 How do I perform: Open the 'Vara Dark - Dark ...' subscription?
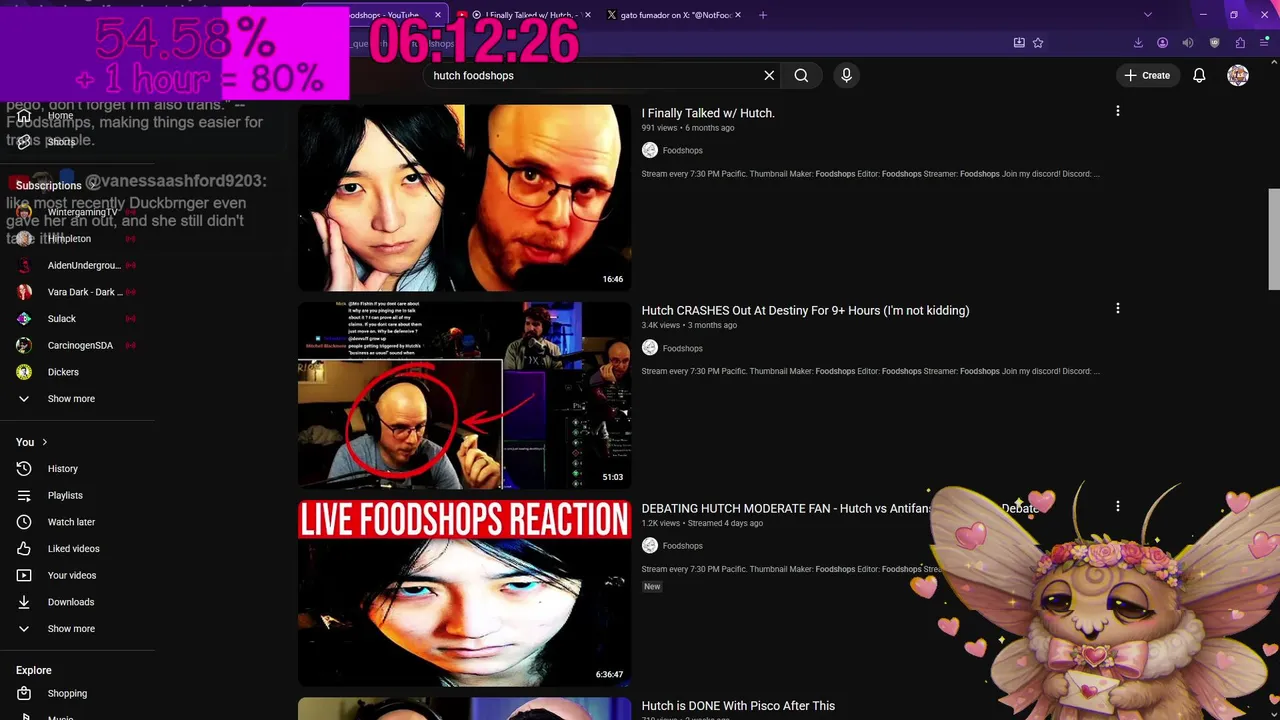[78, 292]
